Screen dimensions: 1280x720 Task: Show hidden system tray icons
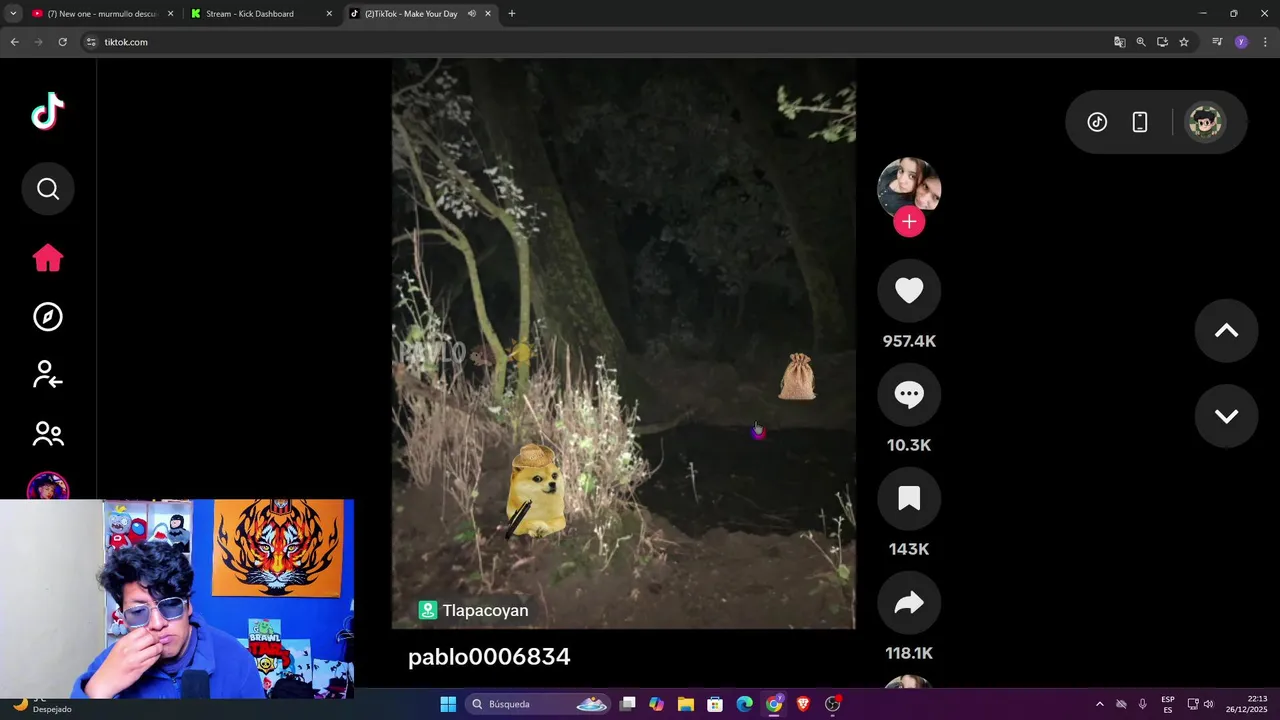click(x=1100, y=704)
